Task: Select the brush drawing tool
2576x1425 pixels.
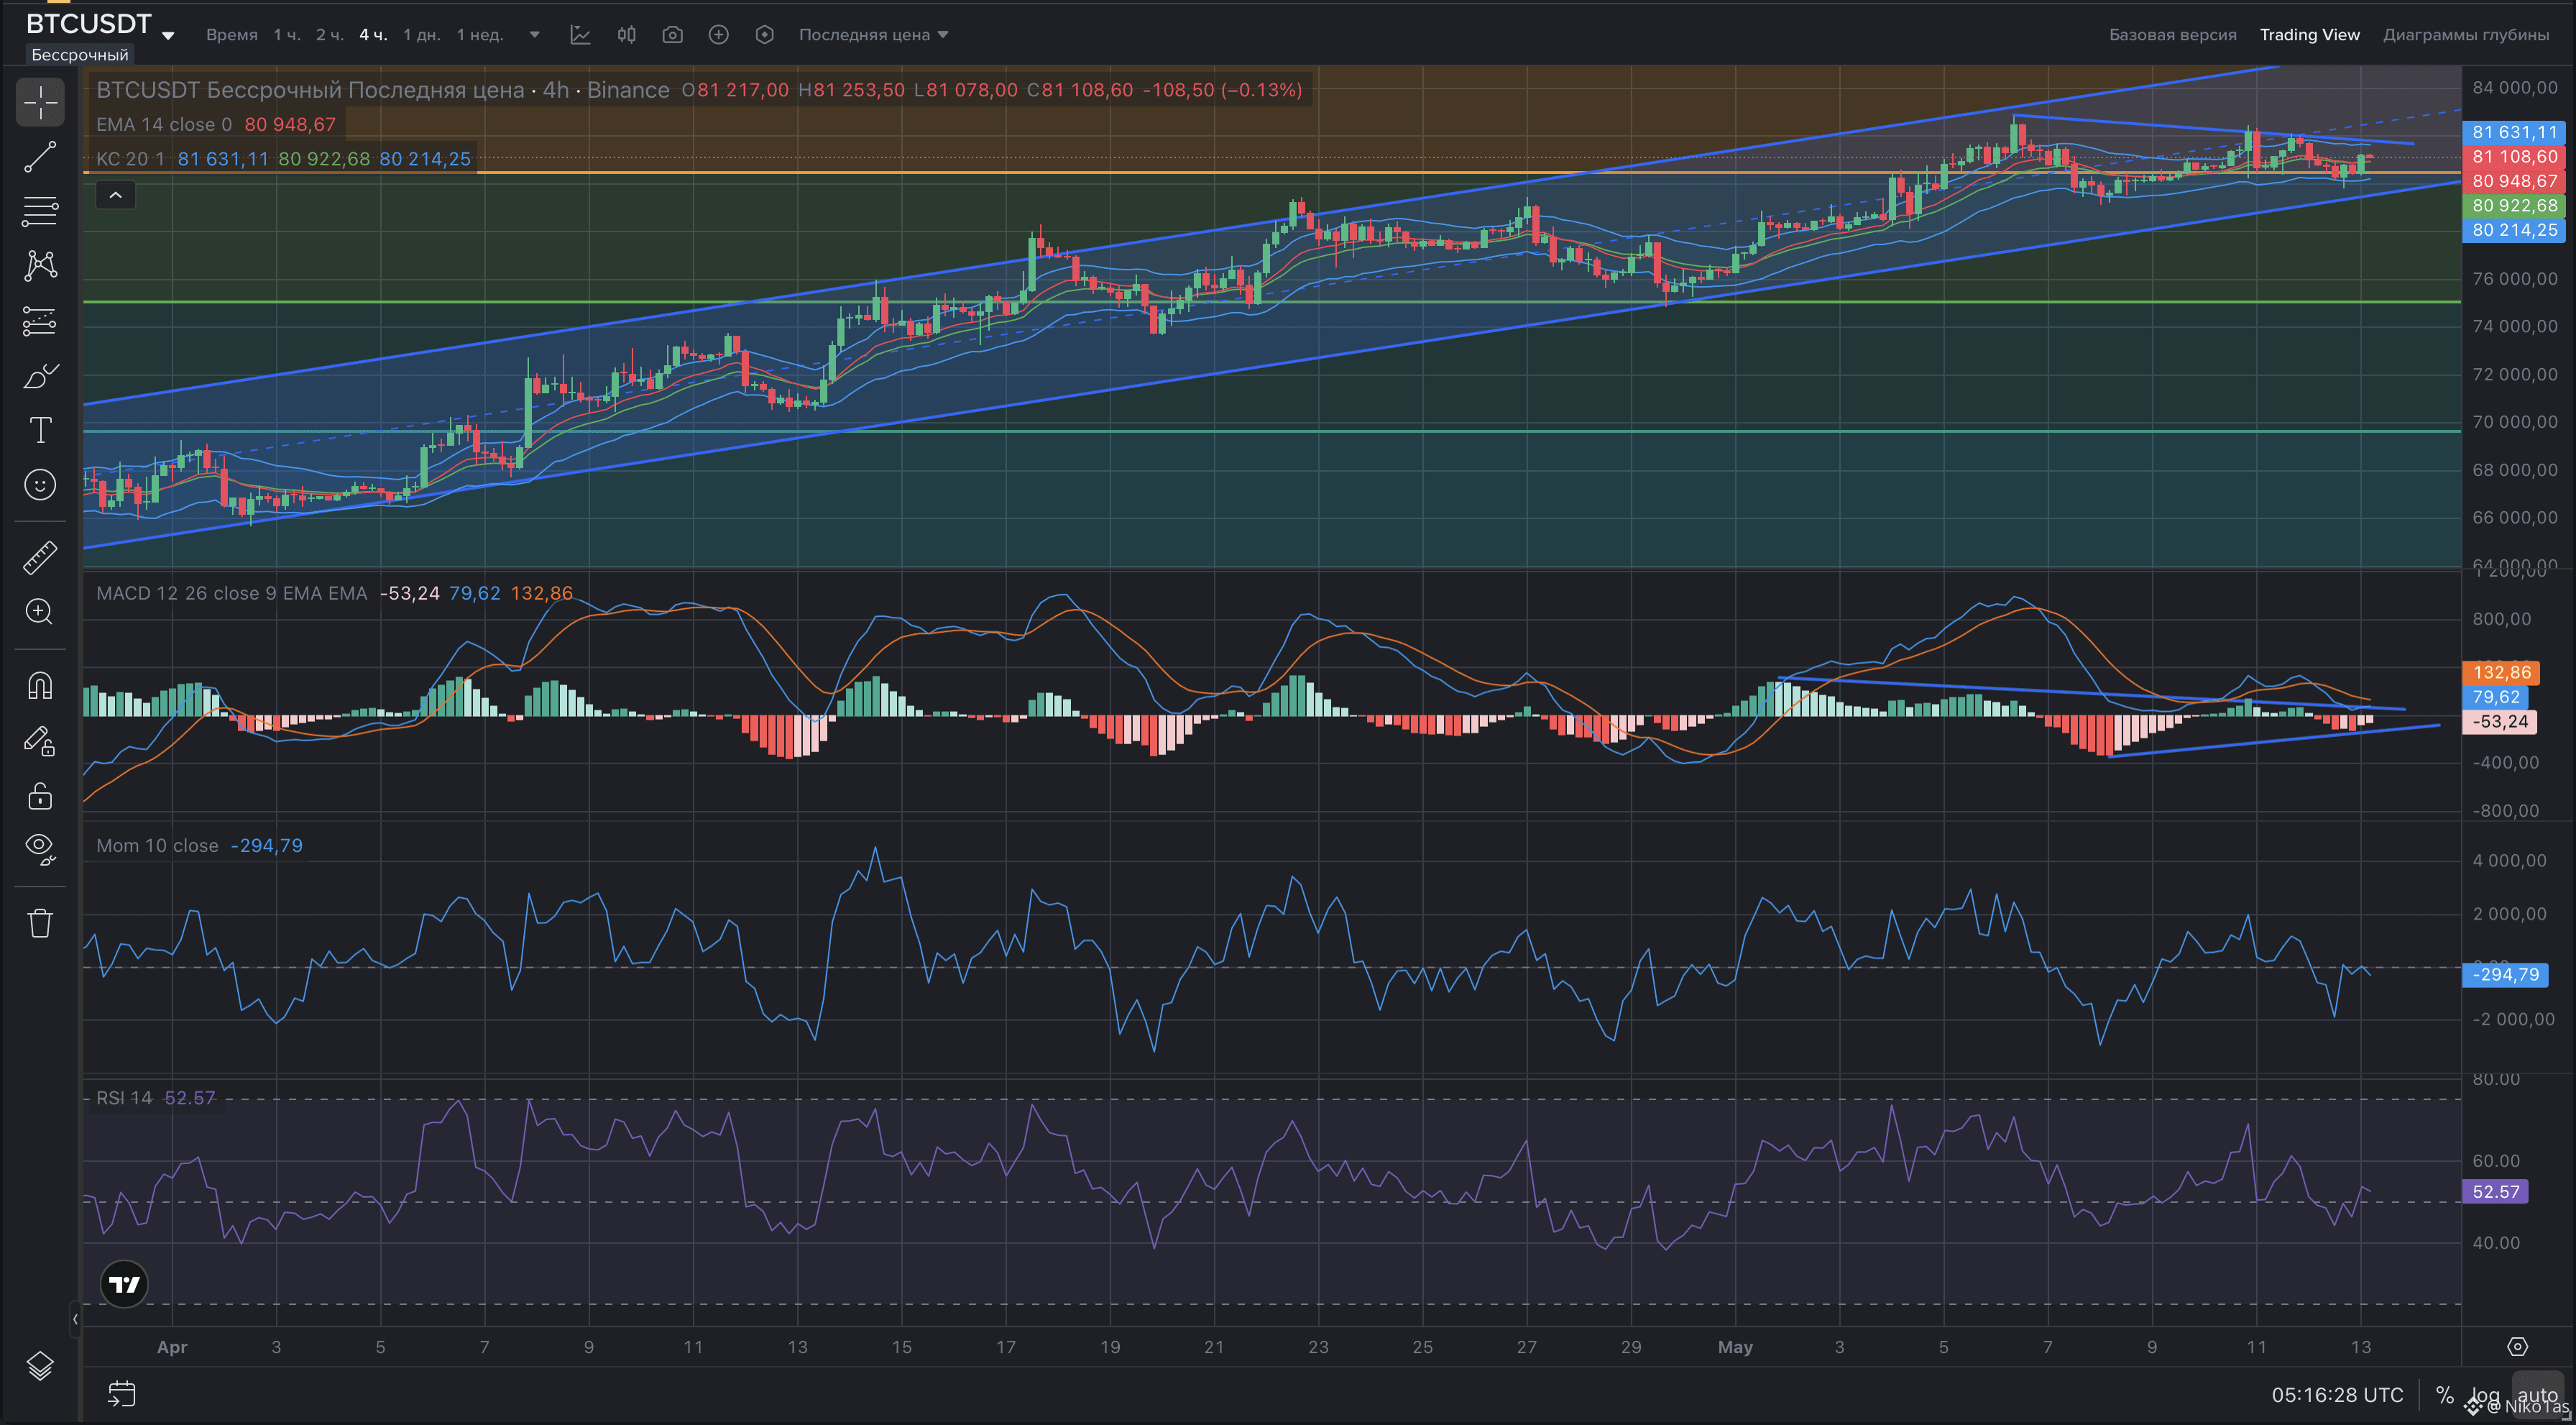Action: tap(40, 376)
